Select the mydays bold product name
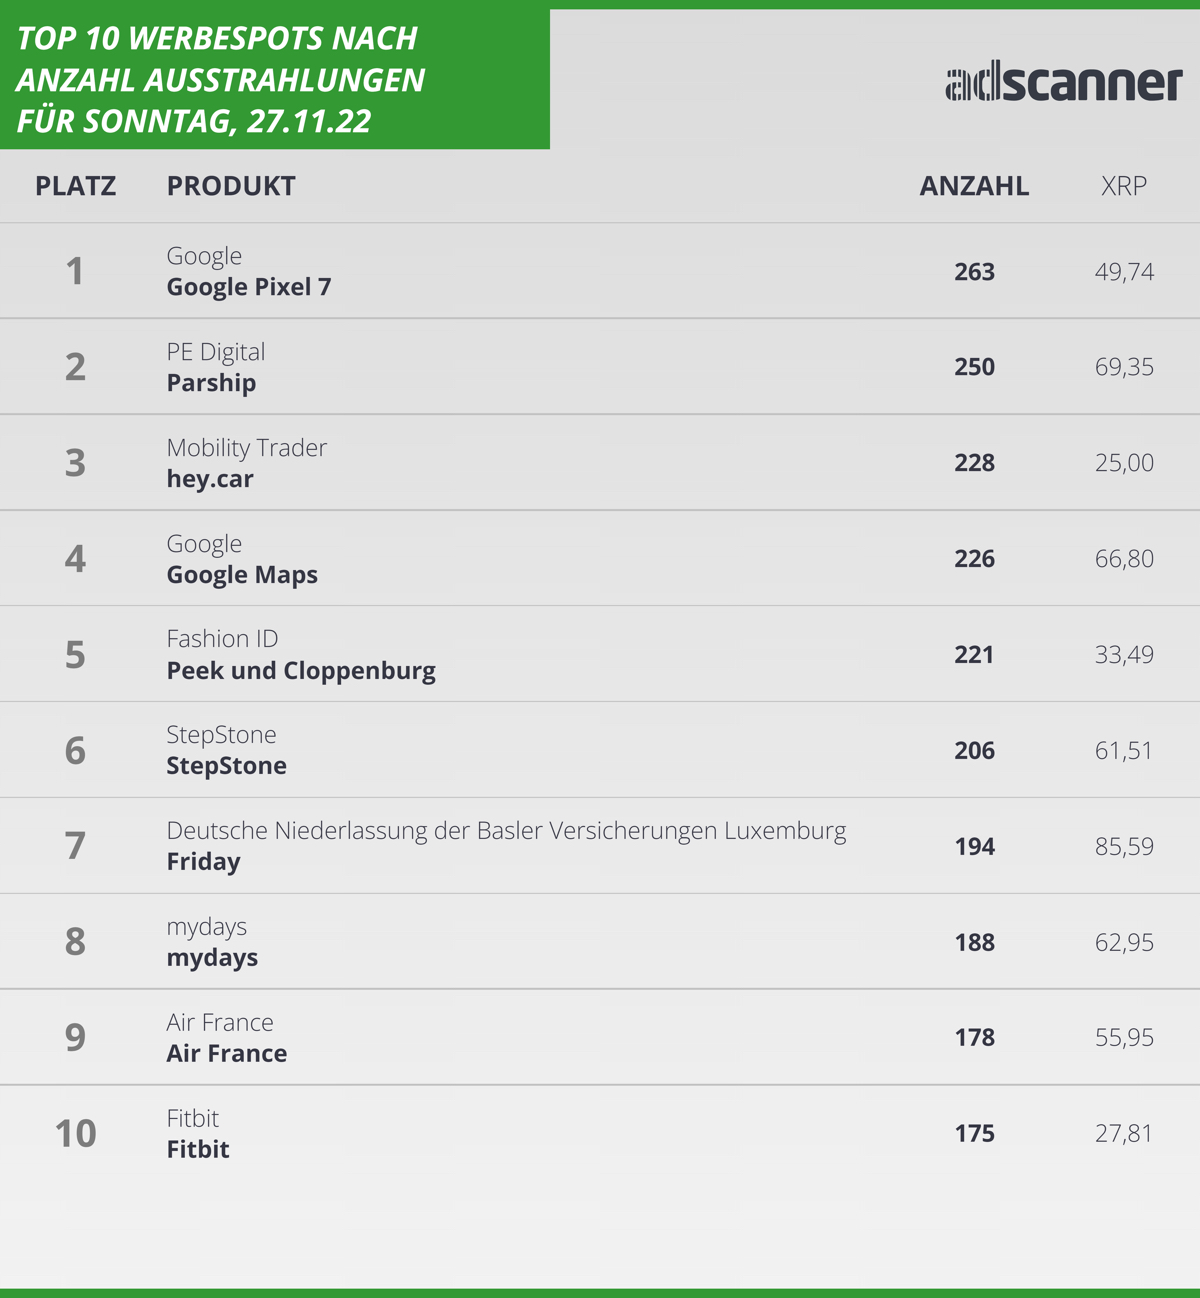The image size is (1200, 1298). click(212, 958)
